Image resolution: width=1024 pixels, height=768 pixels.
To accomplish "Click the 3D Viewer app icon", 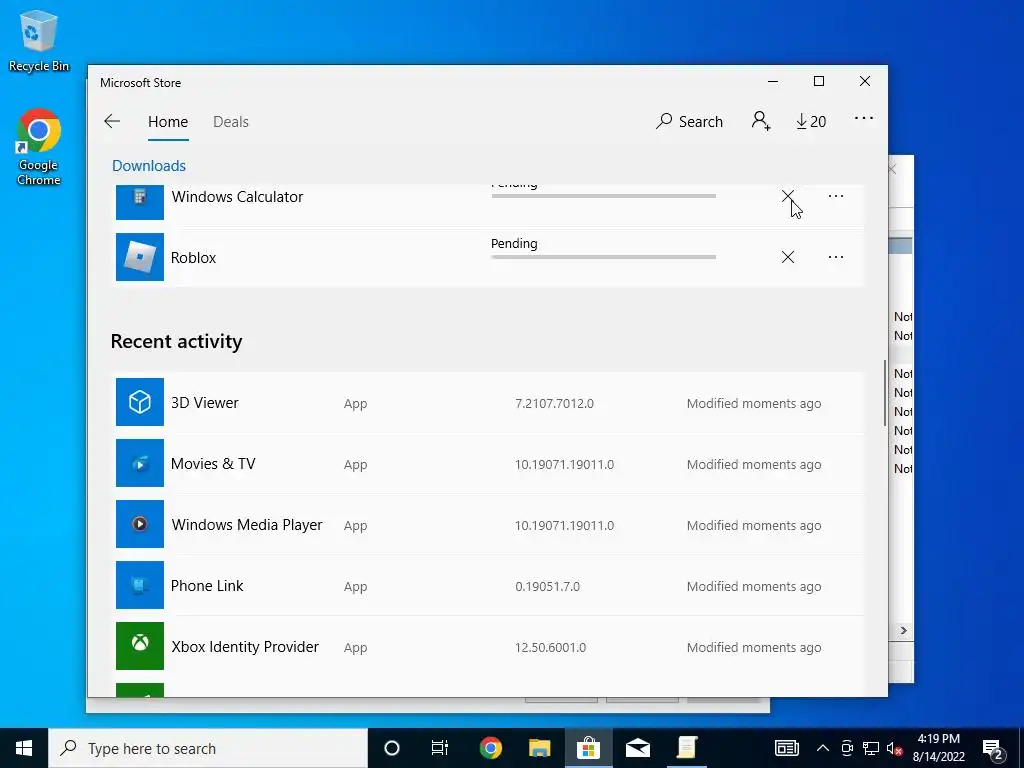I will click(x=140, y=402).
